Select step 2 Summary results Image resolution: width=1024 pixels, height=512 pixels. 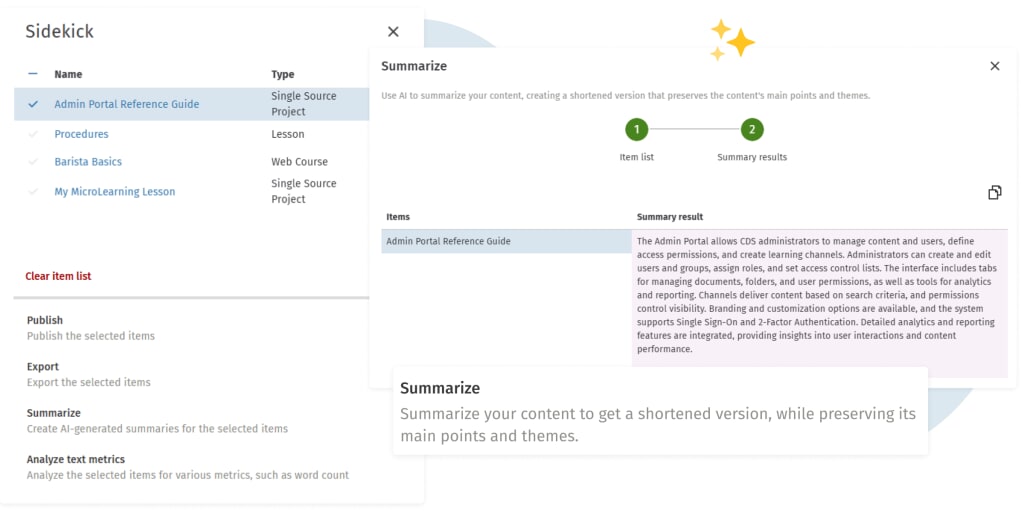tap(752, 130)
